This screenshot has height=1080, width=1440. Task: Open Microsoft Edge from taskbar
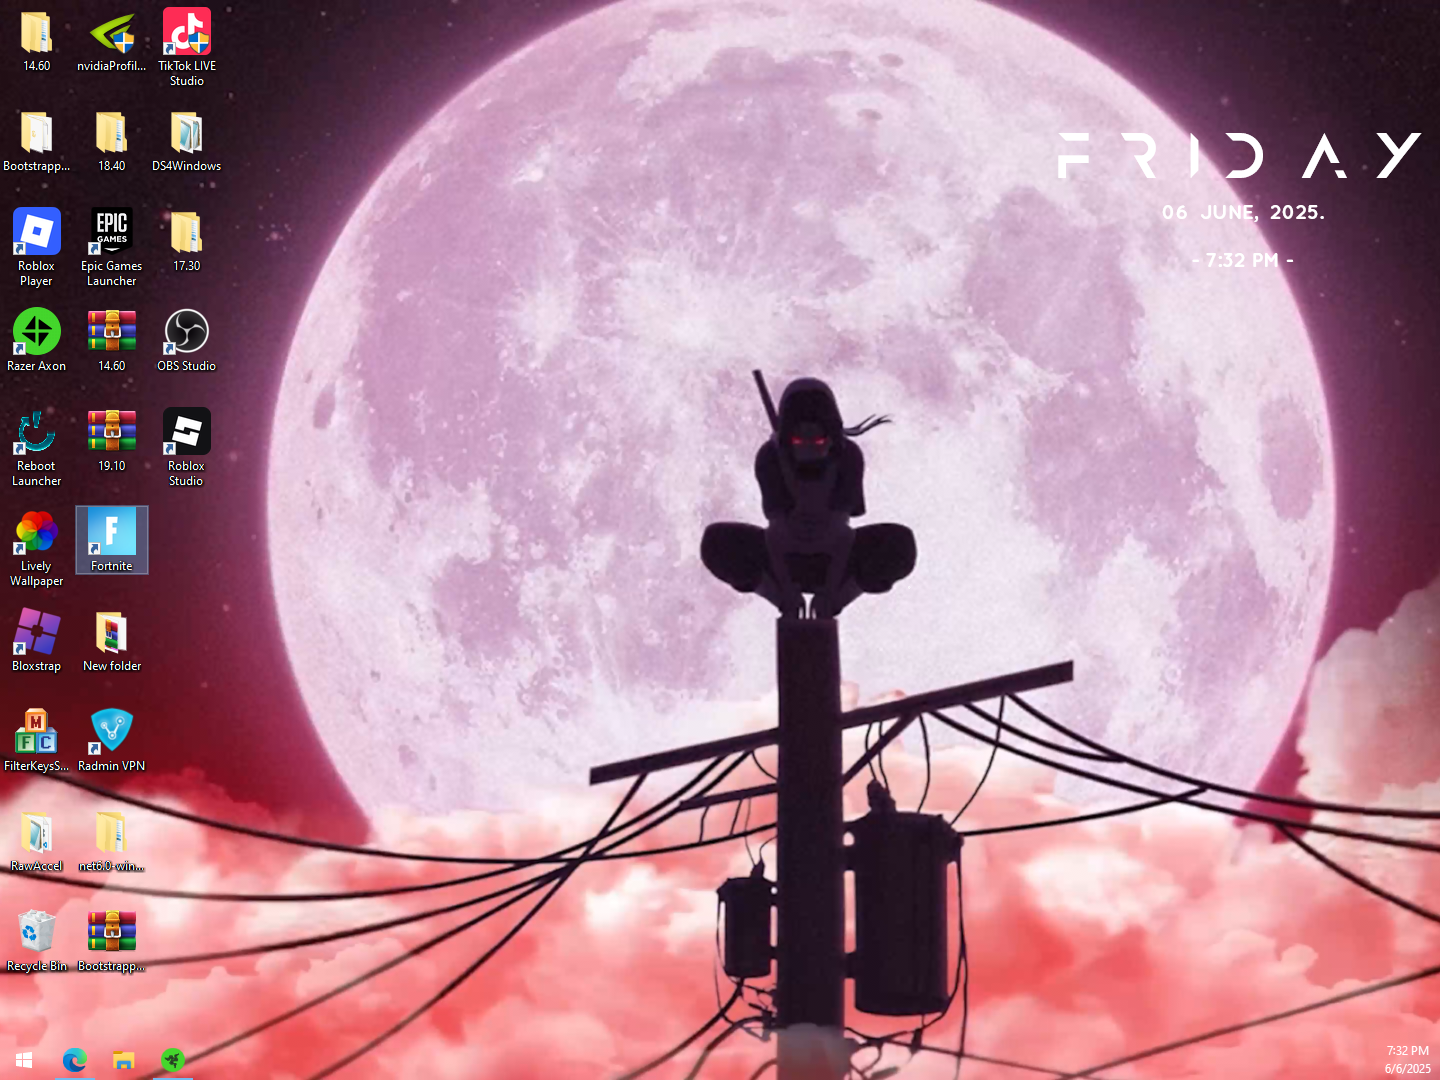(x=74, y=1060)
